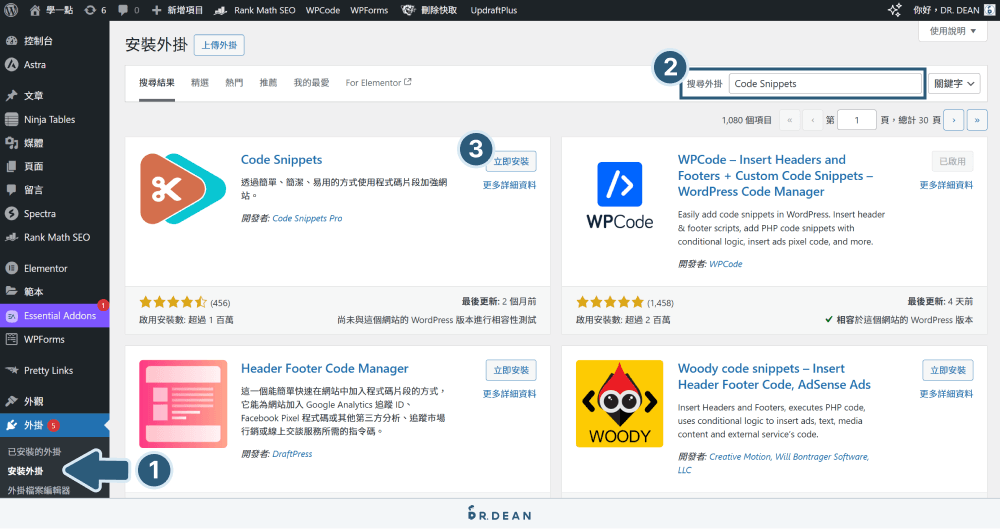Click Woody plugin logo thumbnail
The width and height of the screenshot is (1000, 529).
click(619, 403)
